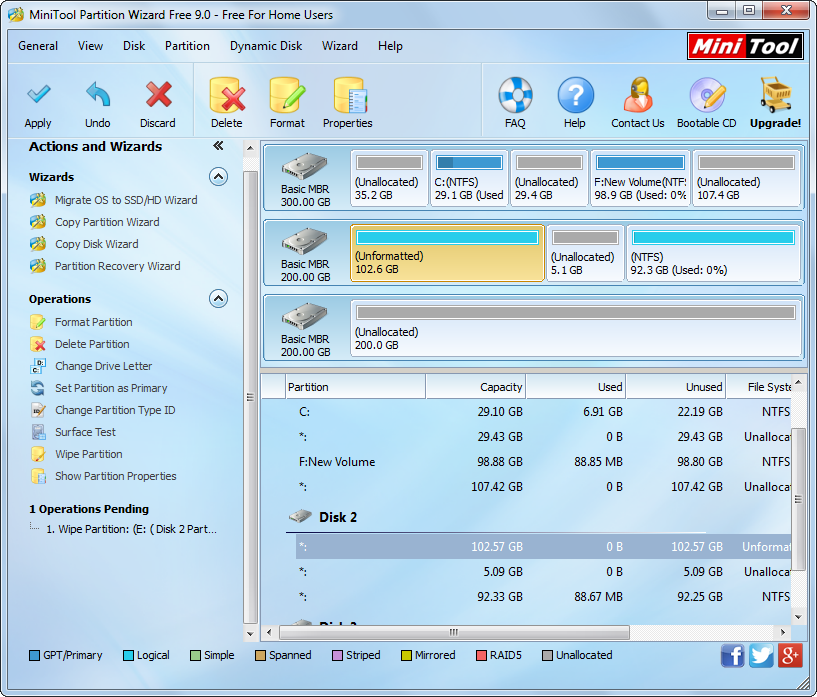This screenshot has width=817, height=697.
Task: Click Wipe Partition in Operations list
Action: pyautogui.click(x=89, y=454)
